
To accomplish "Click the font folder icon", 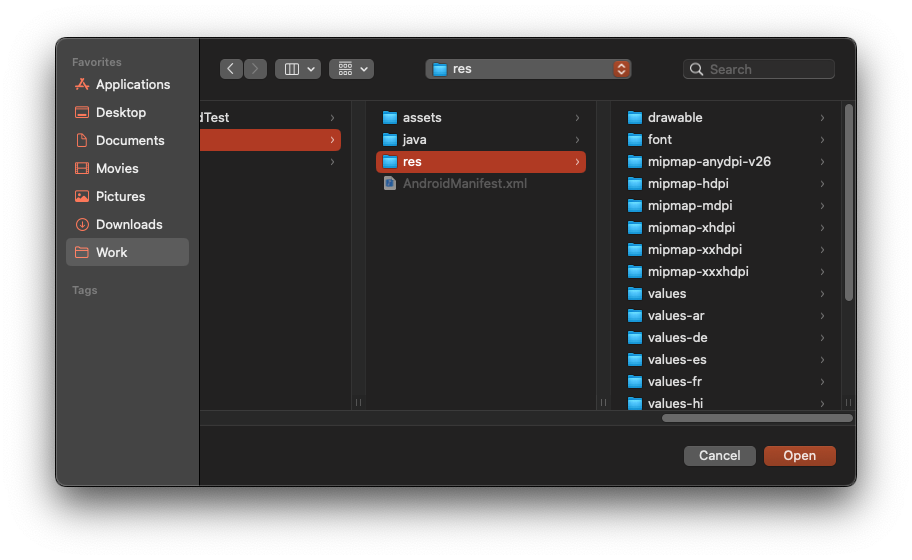I will click(635, 140).
